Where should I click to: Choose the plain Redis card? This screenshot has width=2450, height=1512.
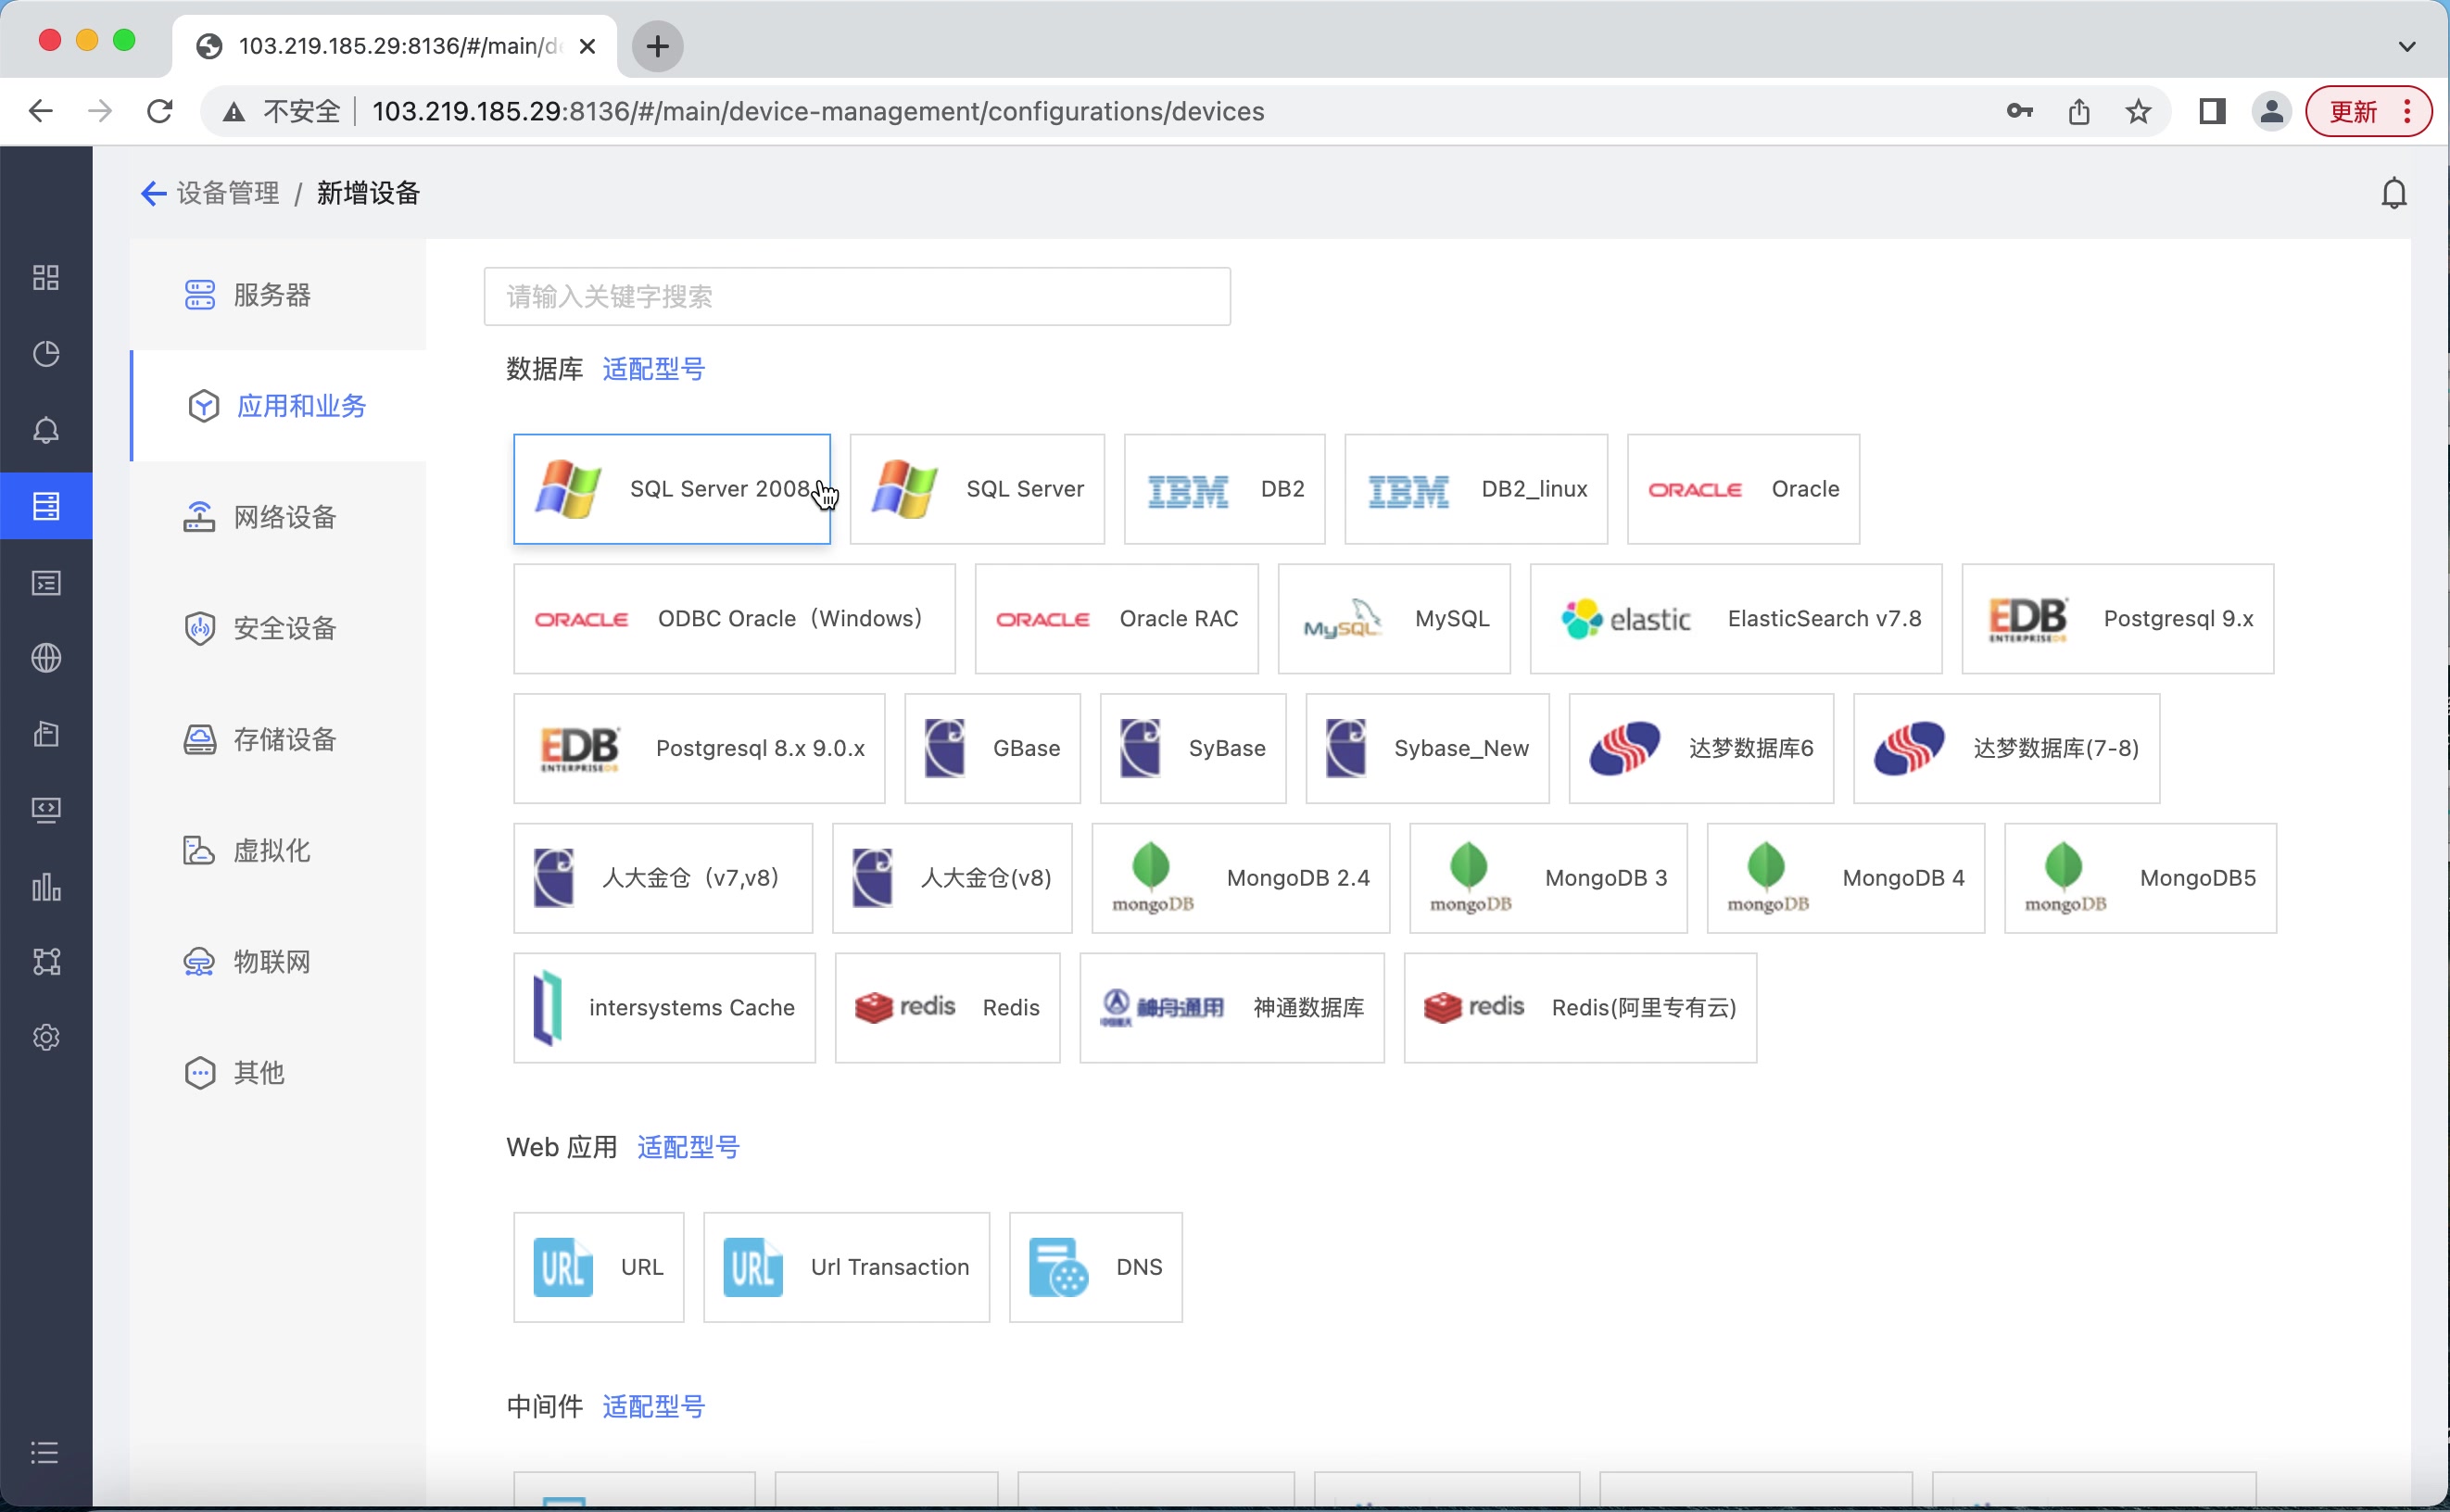click(x=947, y=1007)
